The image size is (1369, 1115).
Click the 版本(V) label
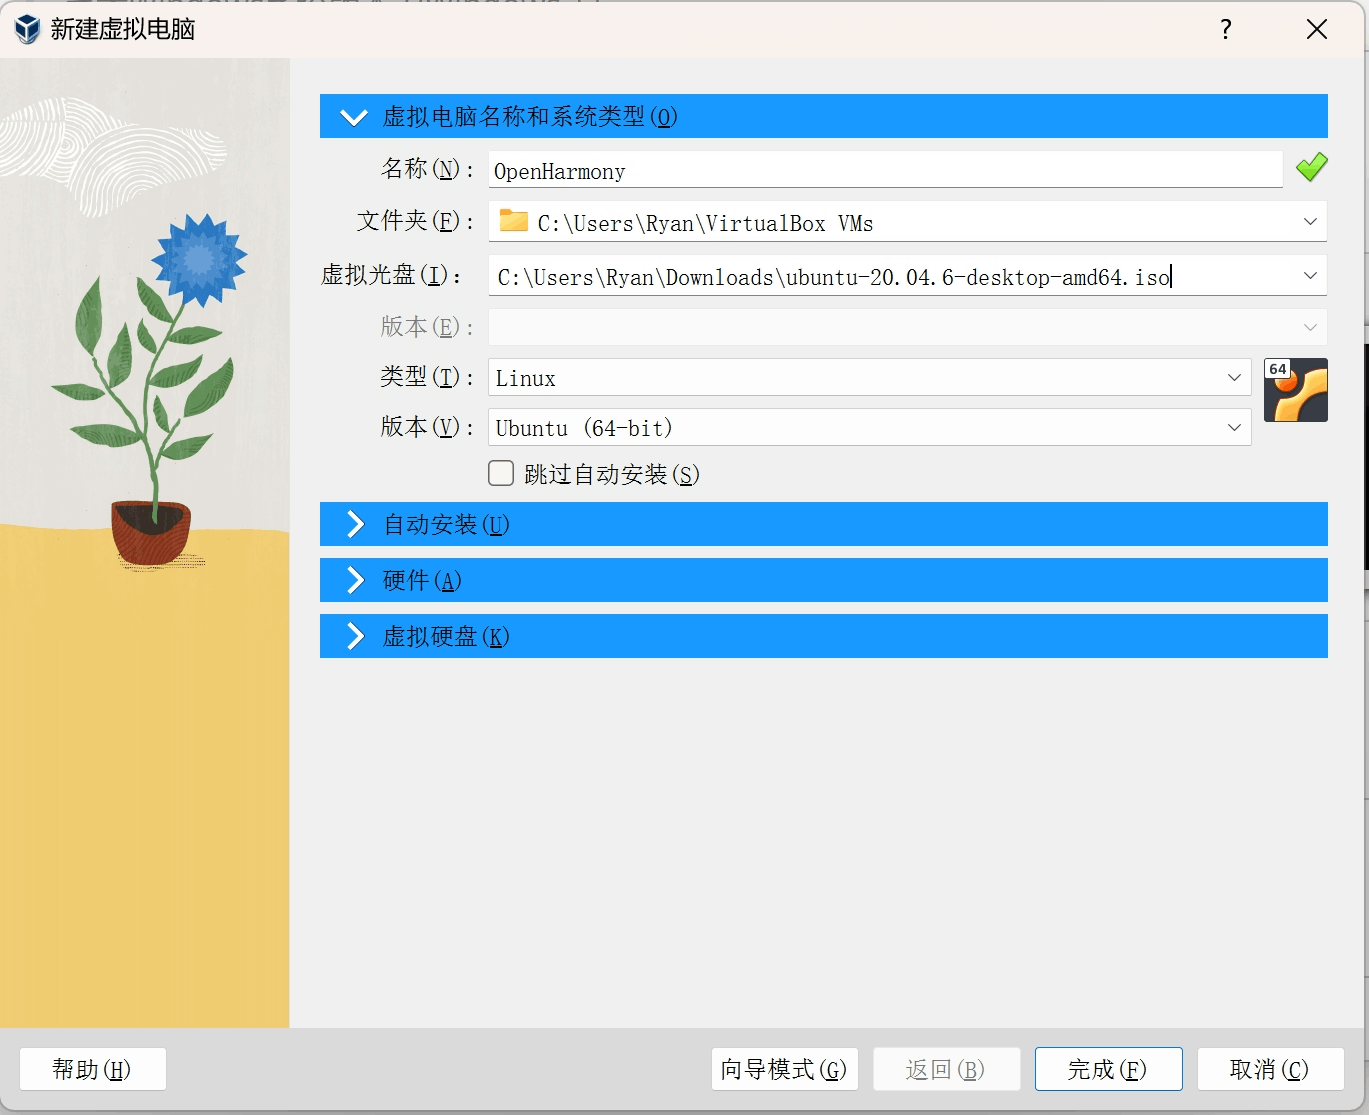pyautogui.click(x=427, y=427)
